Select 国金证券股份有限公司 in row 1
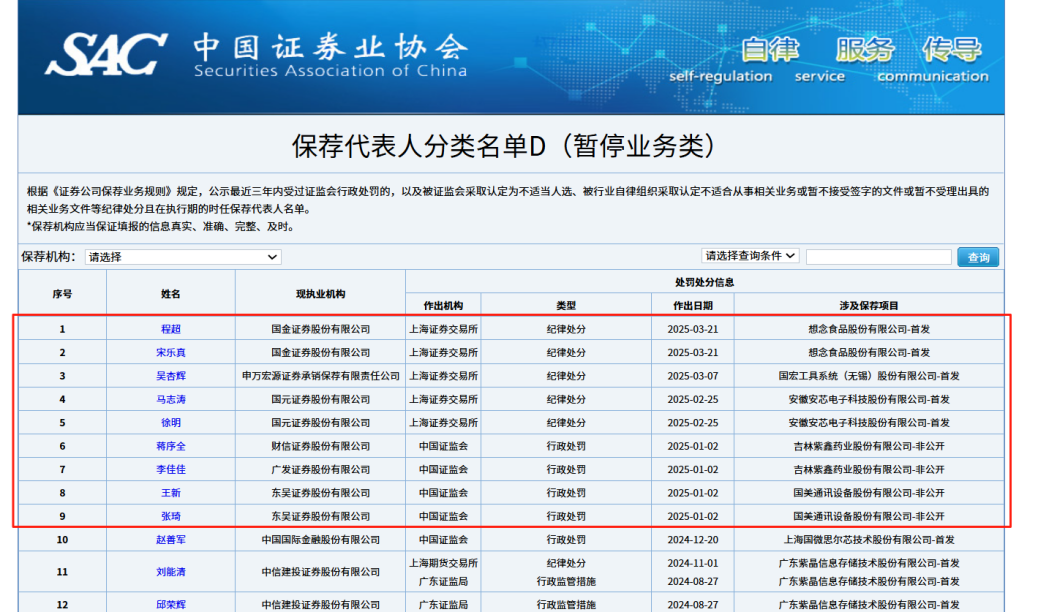 tap(320, 329)
